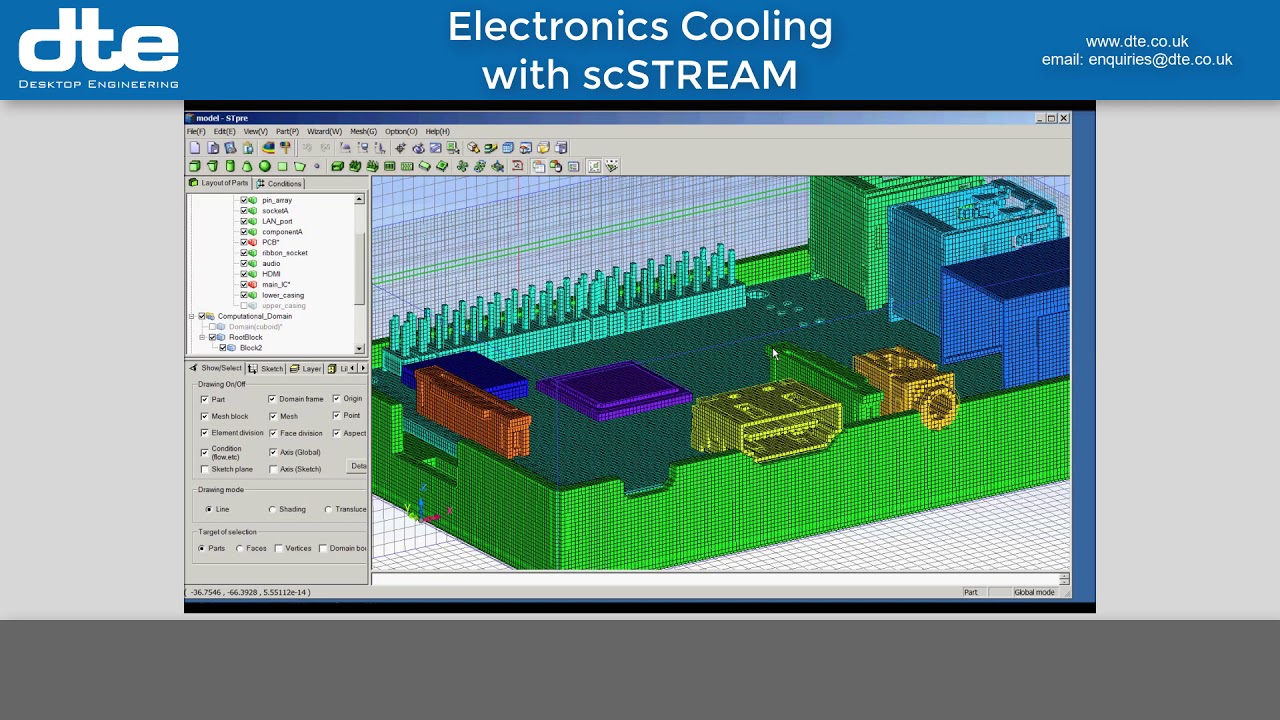This screenshot has width=1280, height=720.
Task: Toggle the Domain frame checkbox
Action: click(x=272, y=399)
